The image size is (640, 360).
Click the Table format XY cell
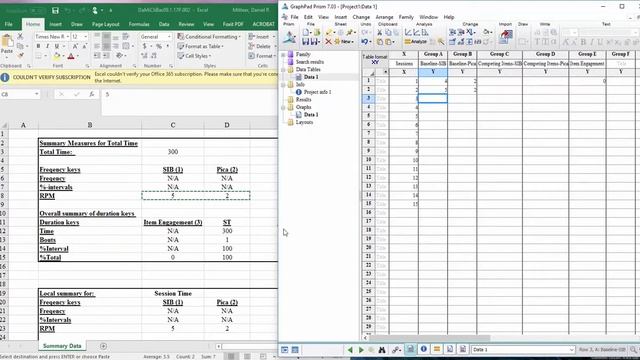coord(375,59)
